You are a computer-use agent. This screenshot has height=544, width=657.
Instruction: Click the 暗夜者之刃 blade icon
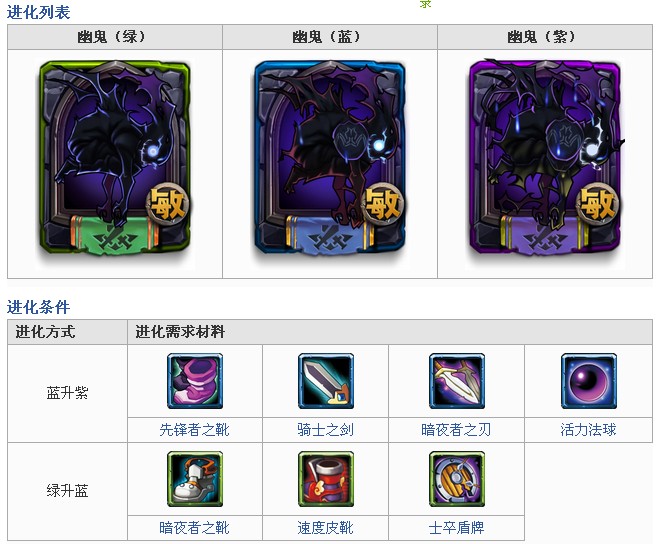(x=457, y=381)
